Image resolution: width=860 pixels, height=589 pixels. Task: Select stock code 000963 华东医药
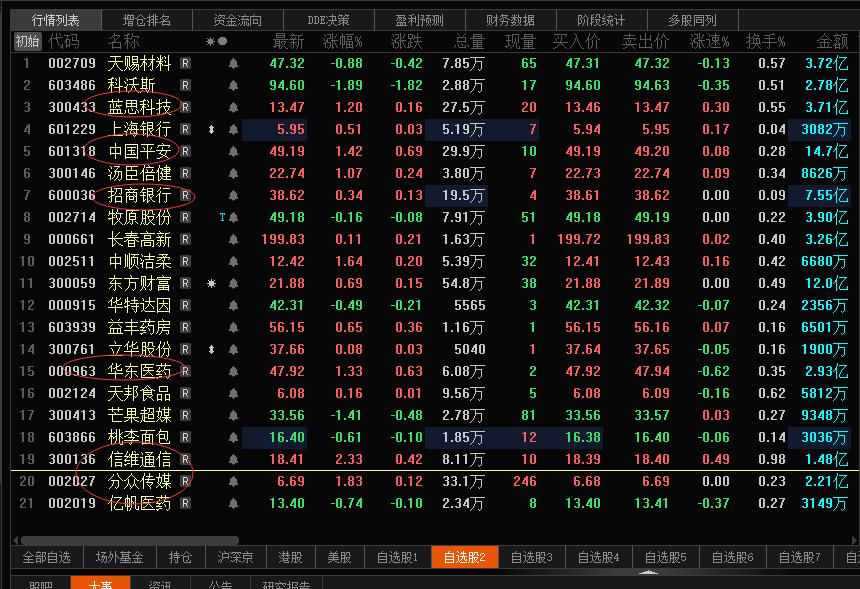pos(72,371)
